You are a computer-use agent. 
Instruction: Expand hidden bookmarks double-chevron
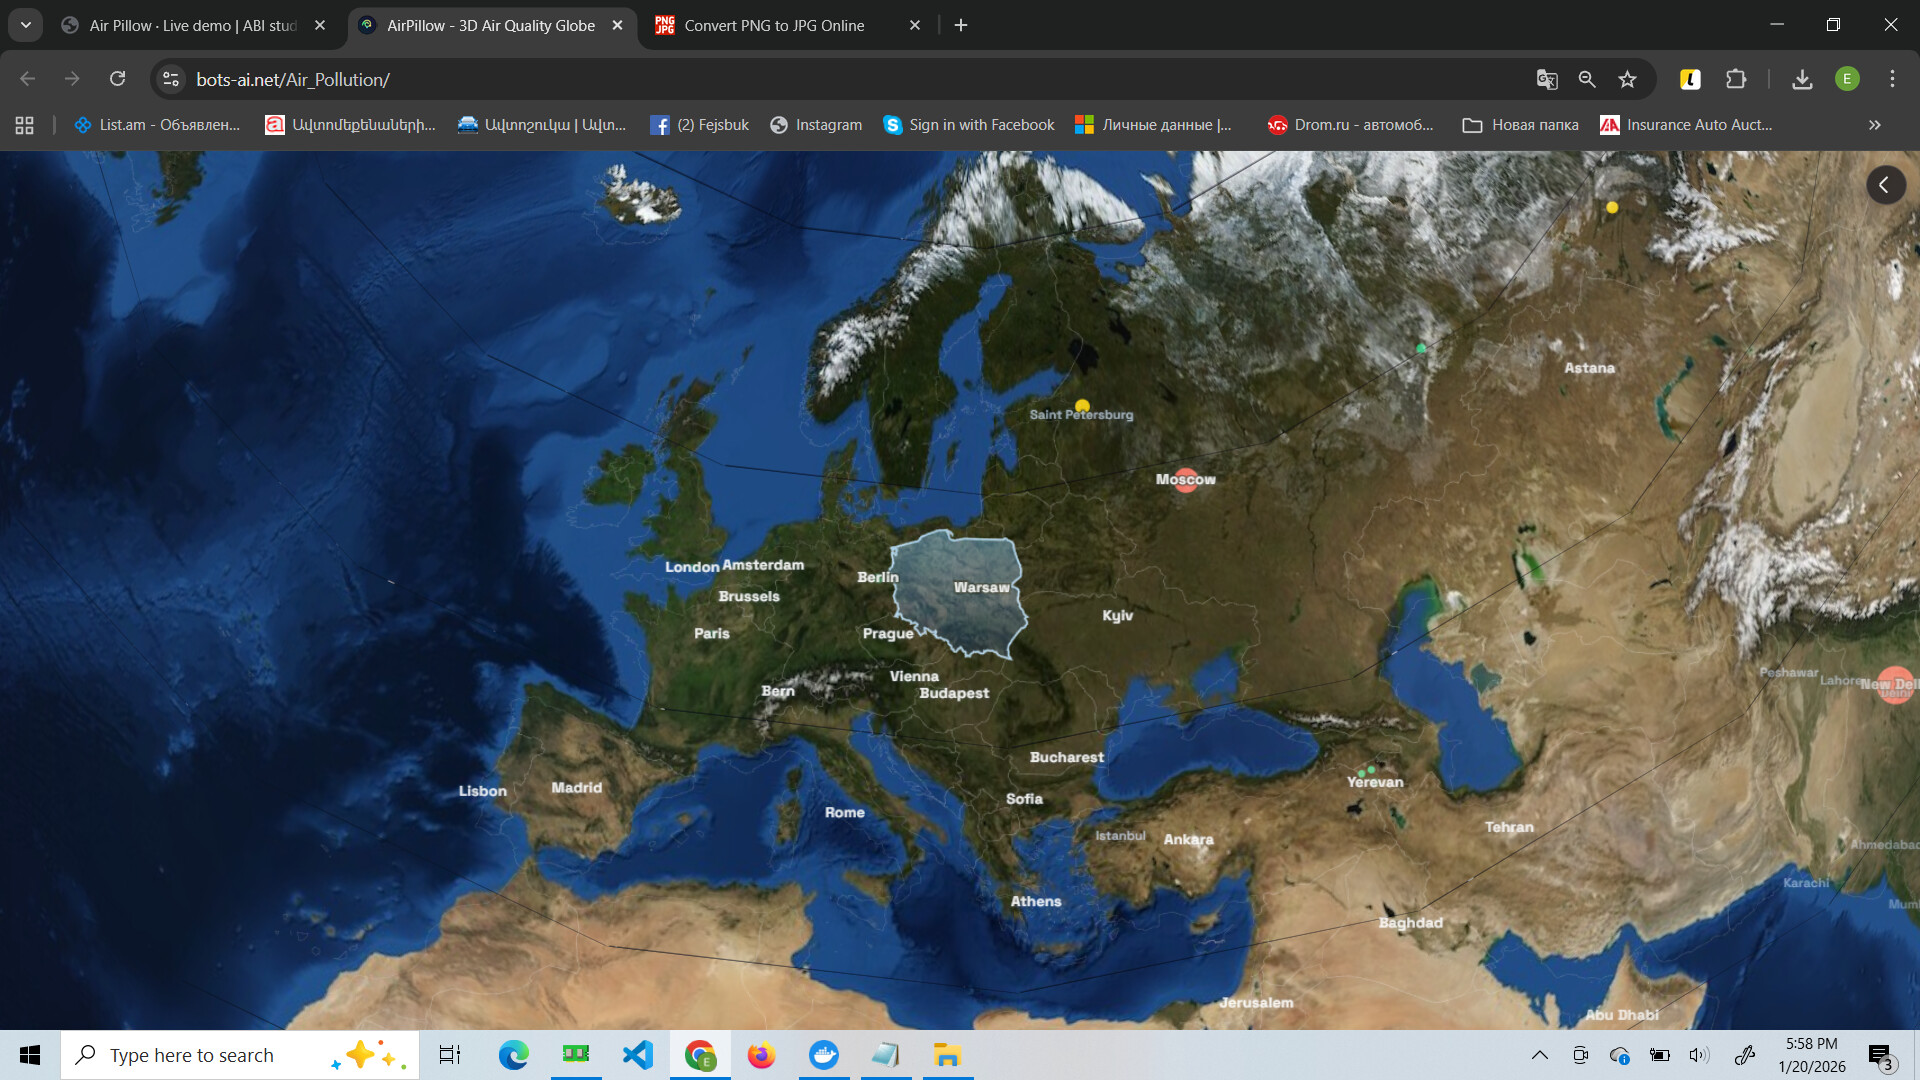coord(1874,125)
